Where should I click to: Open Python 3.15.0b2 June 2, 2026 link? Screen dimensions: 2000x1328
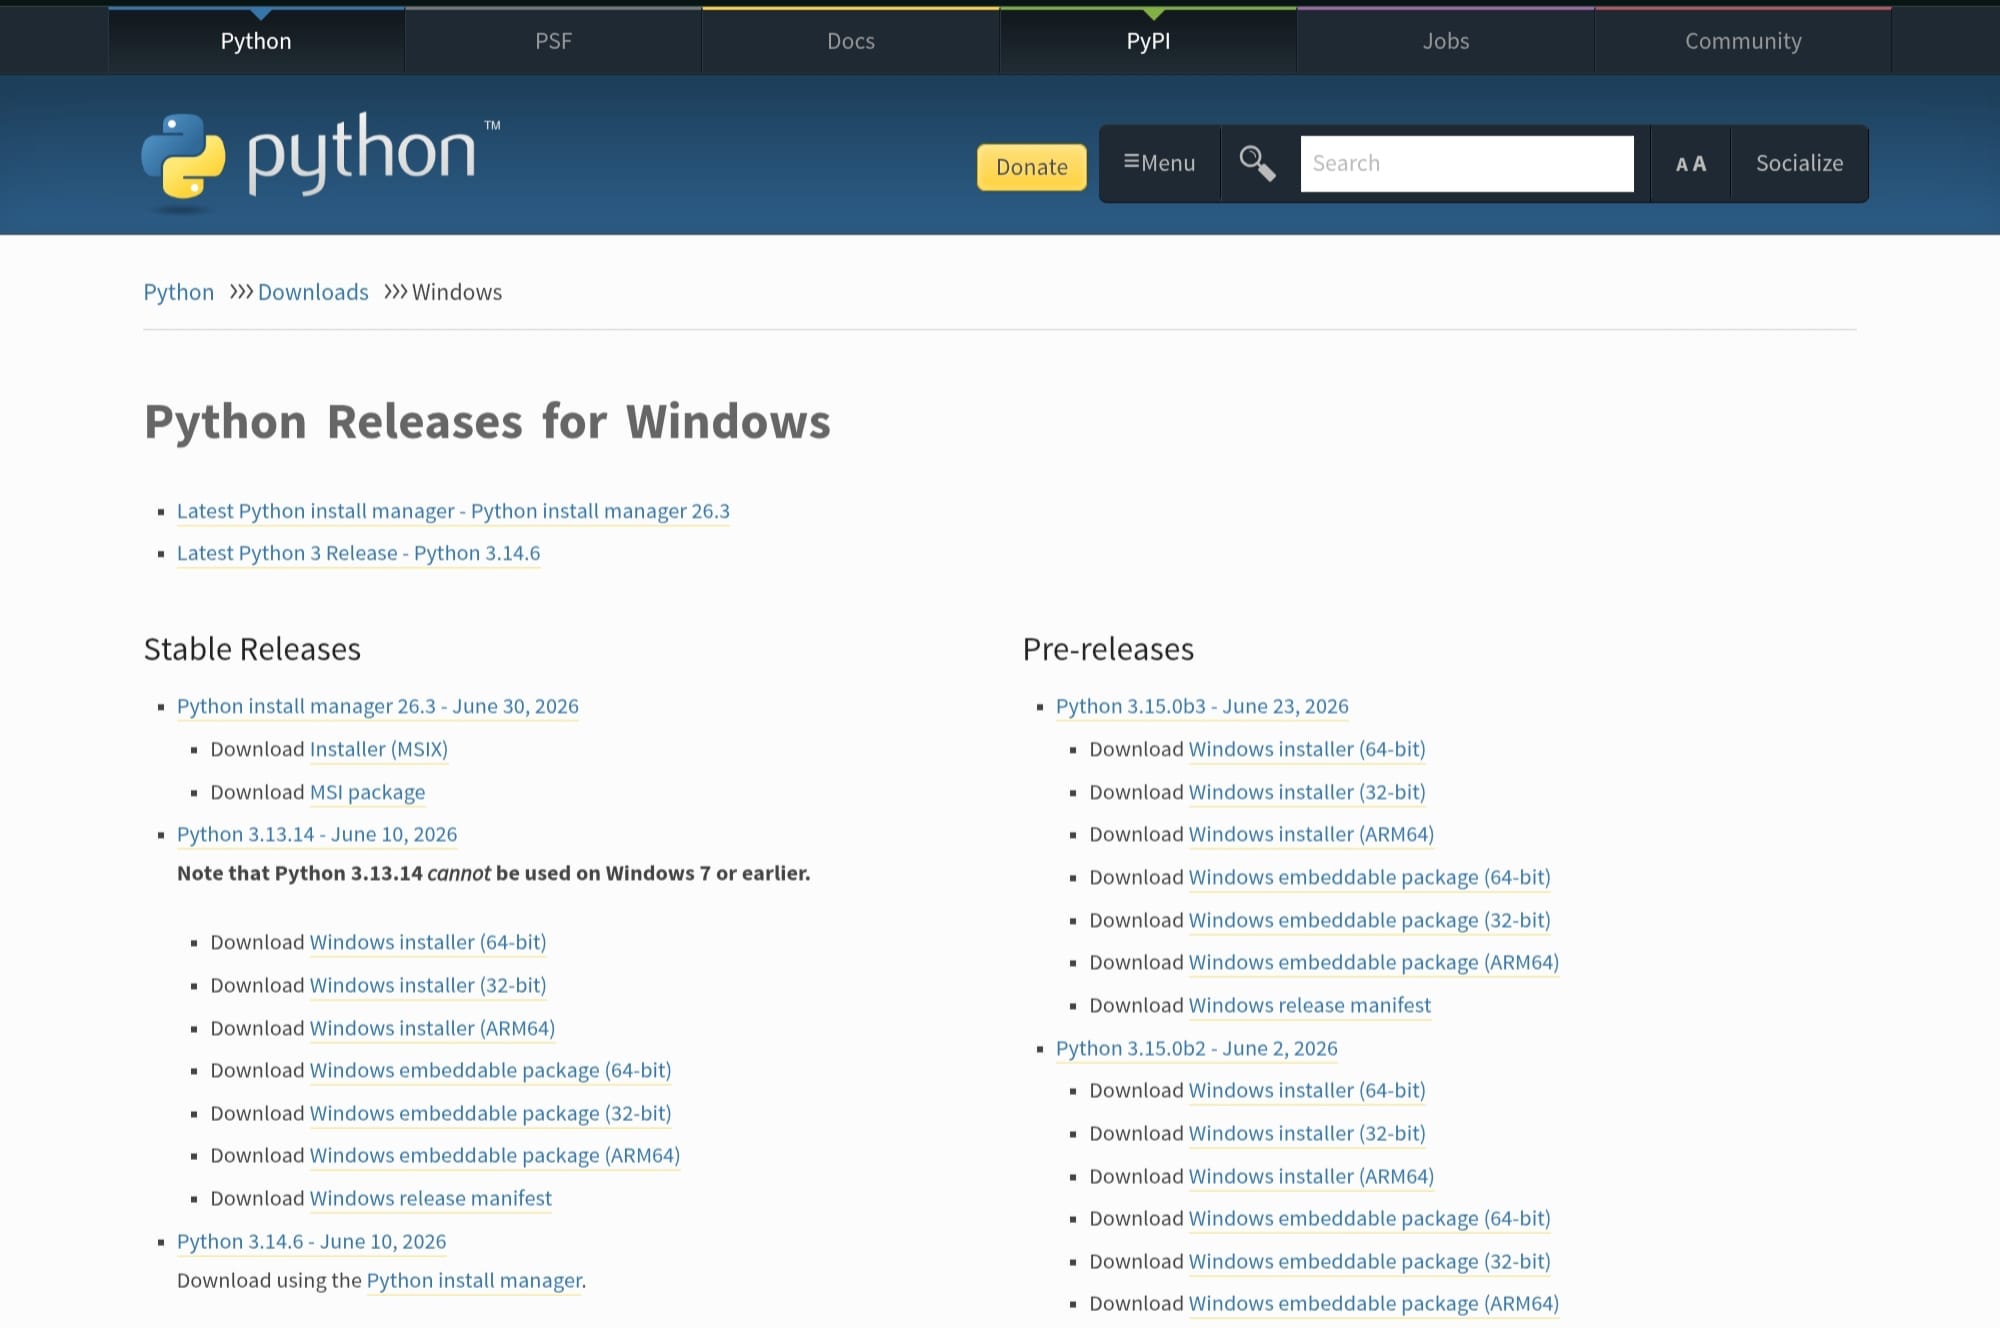pos(1196,1048)
